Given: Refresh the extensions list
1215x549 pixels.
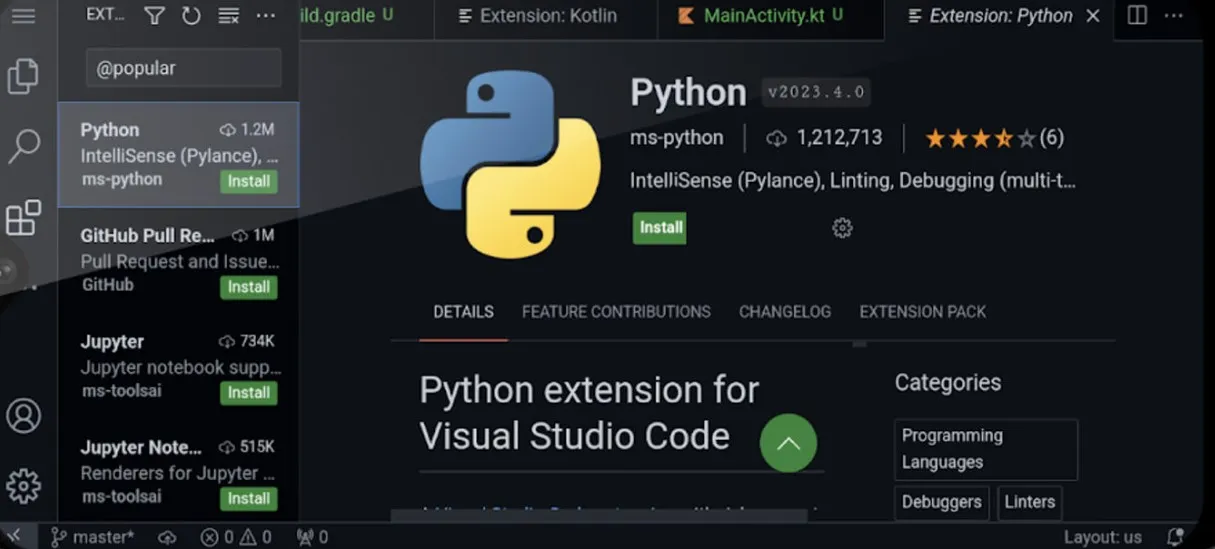Looking at the screenshot, I should point(191,15).
